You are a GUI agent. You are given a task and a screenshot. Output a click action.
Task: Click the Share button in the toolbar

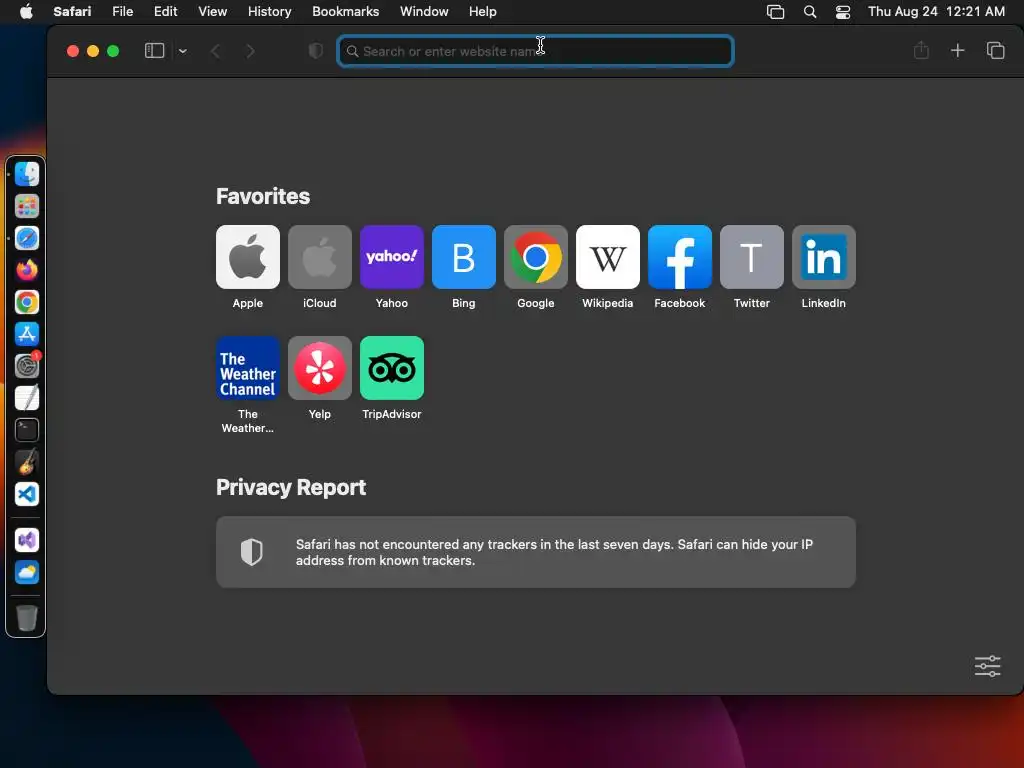(x=921, y=50)
